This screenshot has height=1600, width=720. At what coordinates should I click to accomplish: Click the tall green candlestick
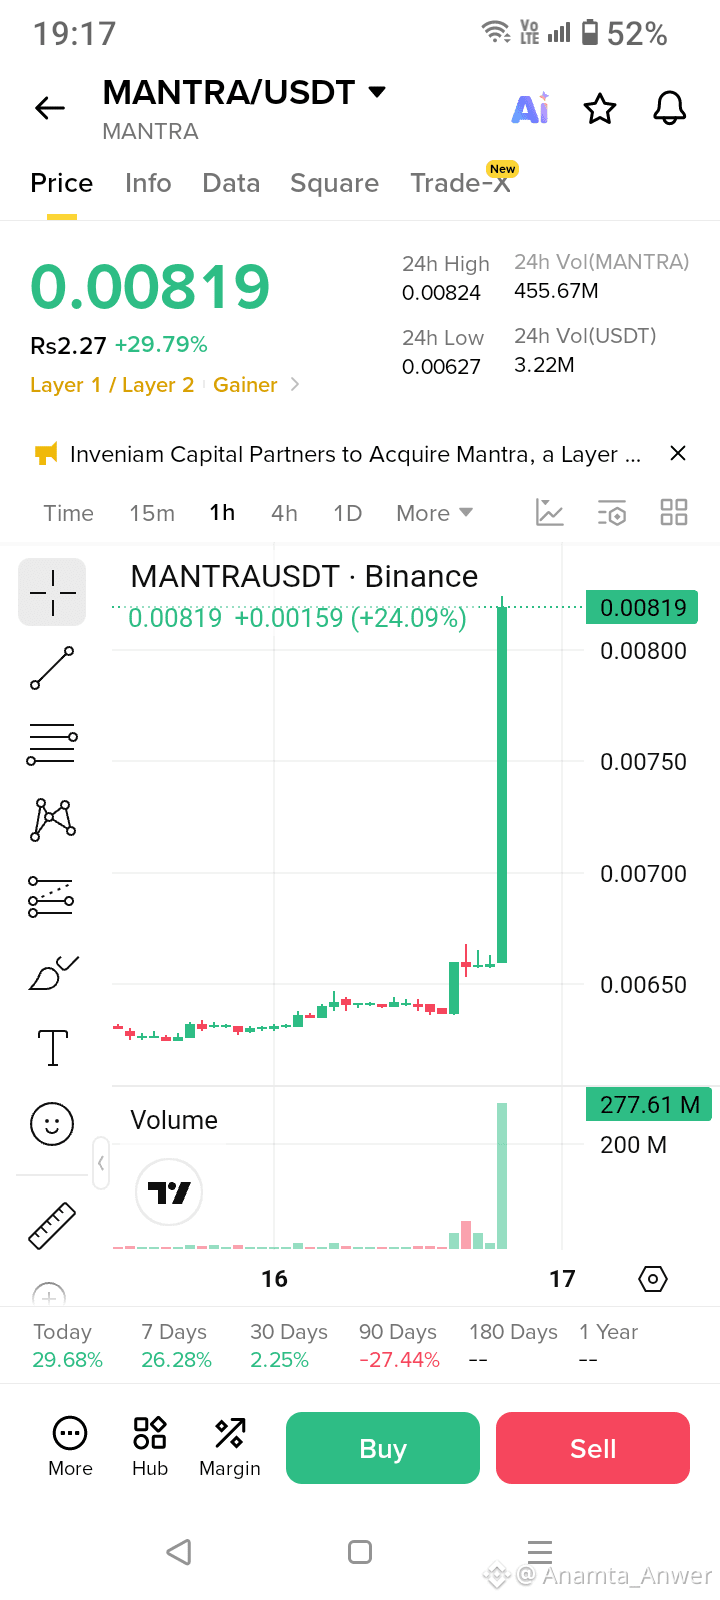(502, 785)
